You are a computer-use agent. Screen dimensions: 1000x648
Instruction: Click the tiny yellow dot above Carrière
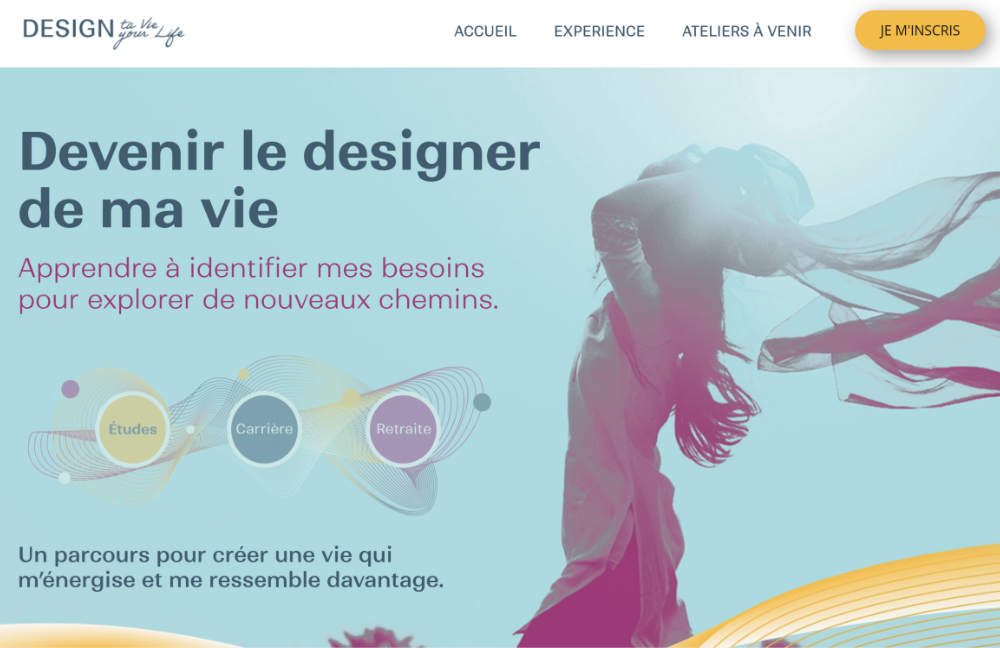[243, 374]
